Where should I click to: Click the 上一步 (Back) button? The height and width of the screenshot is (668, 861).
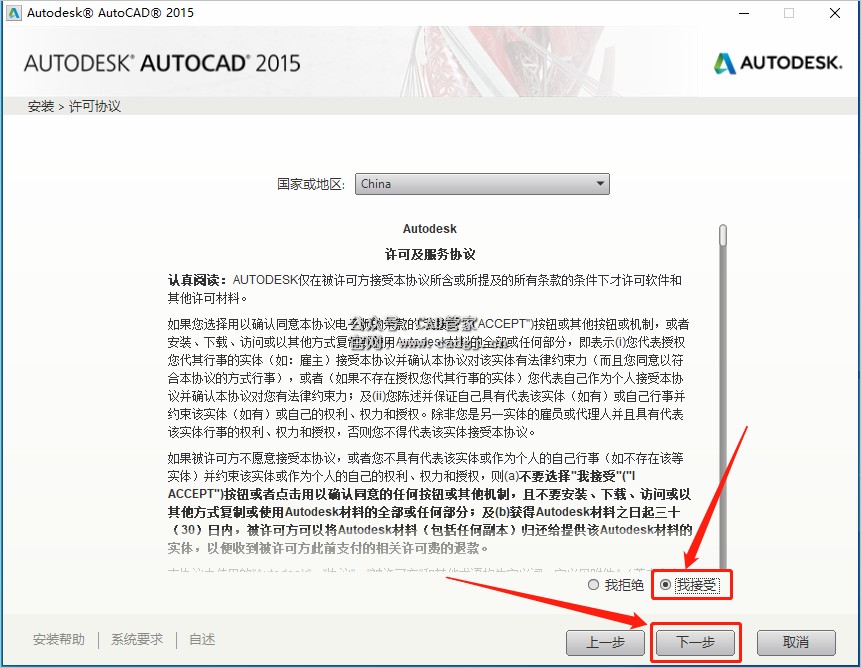click(x=605, y=642)
